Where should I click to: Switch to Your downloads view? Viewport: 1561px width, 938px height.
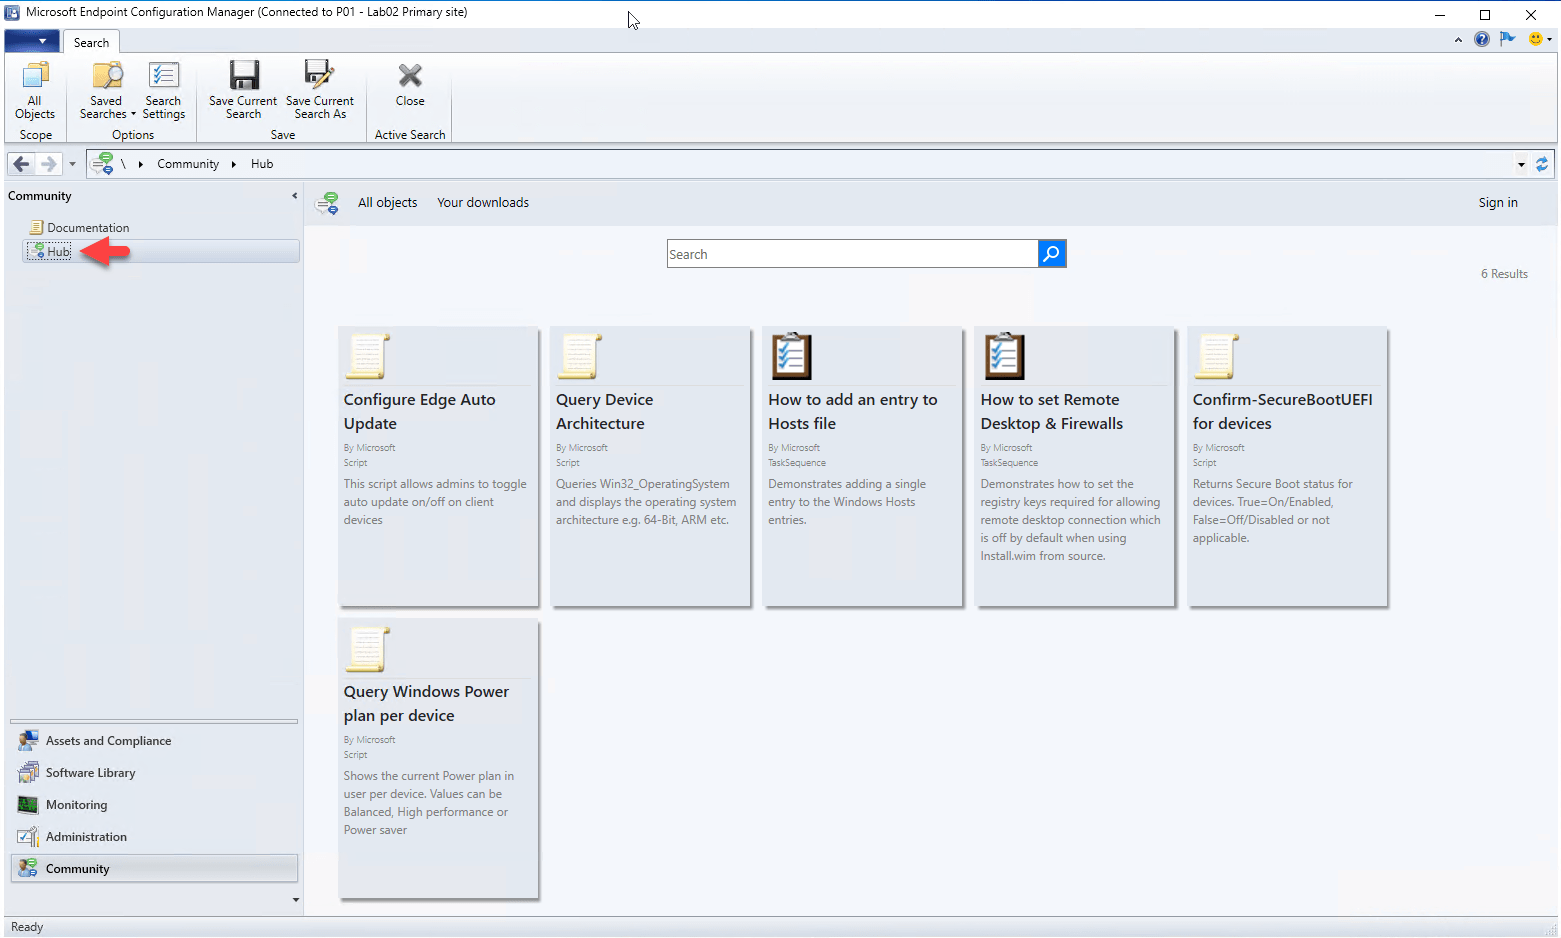point(483,203)
